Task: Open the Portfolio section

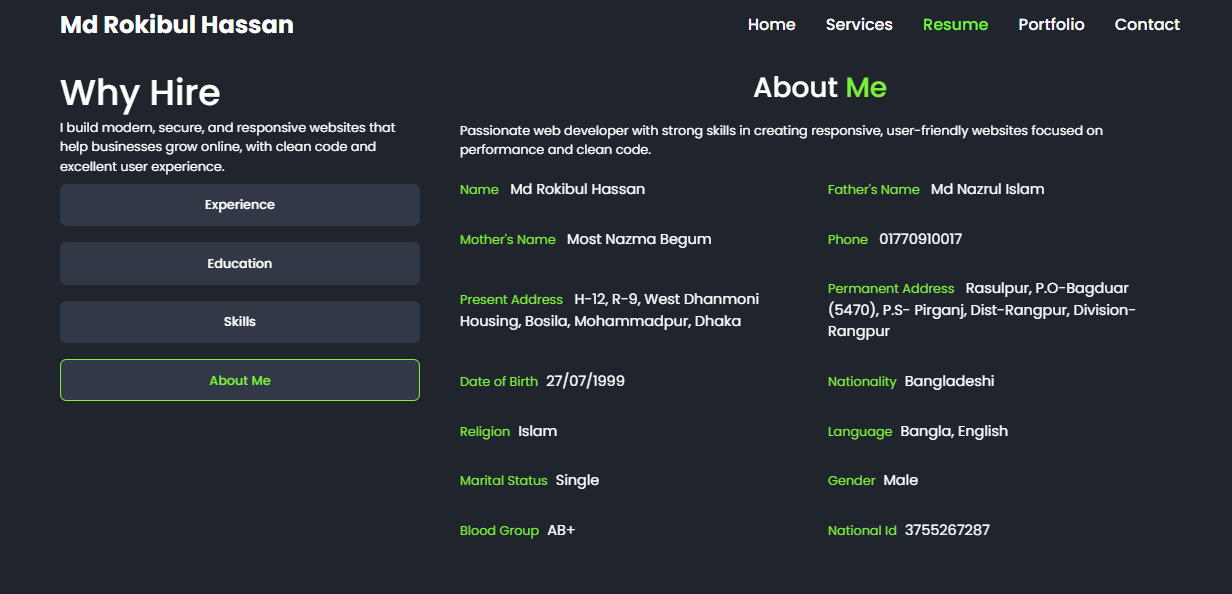Action: click(x=1051, y=24)
